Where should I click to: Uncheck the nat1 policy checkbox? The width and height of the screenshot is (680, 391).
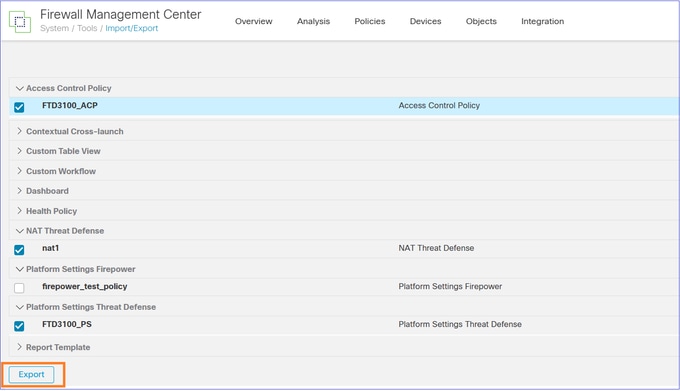(19, 250)
